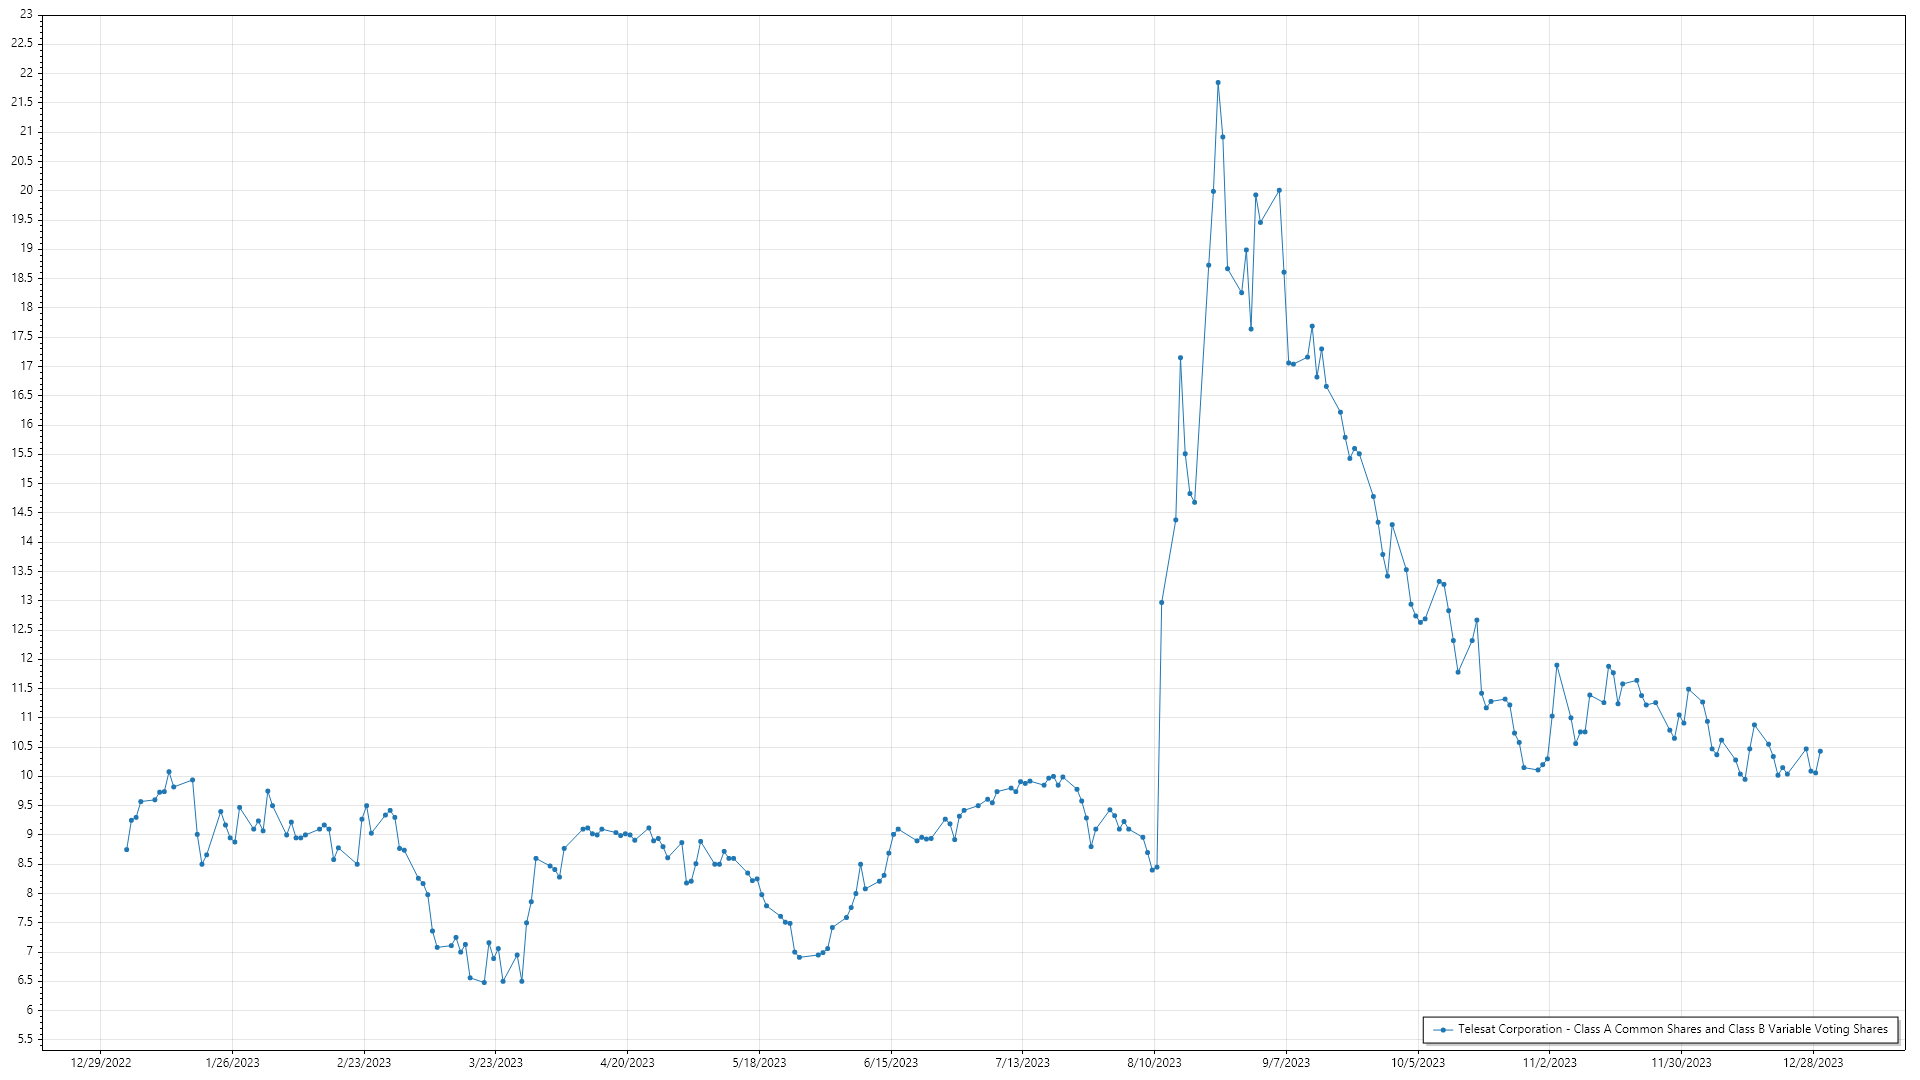
Task: Click the 4/20/2023 x-axis date label
Action: 627,1063
